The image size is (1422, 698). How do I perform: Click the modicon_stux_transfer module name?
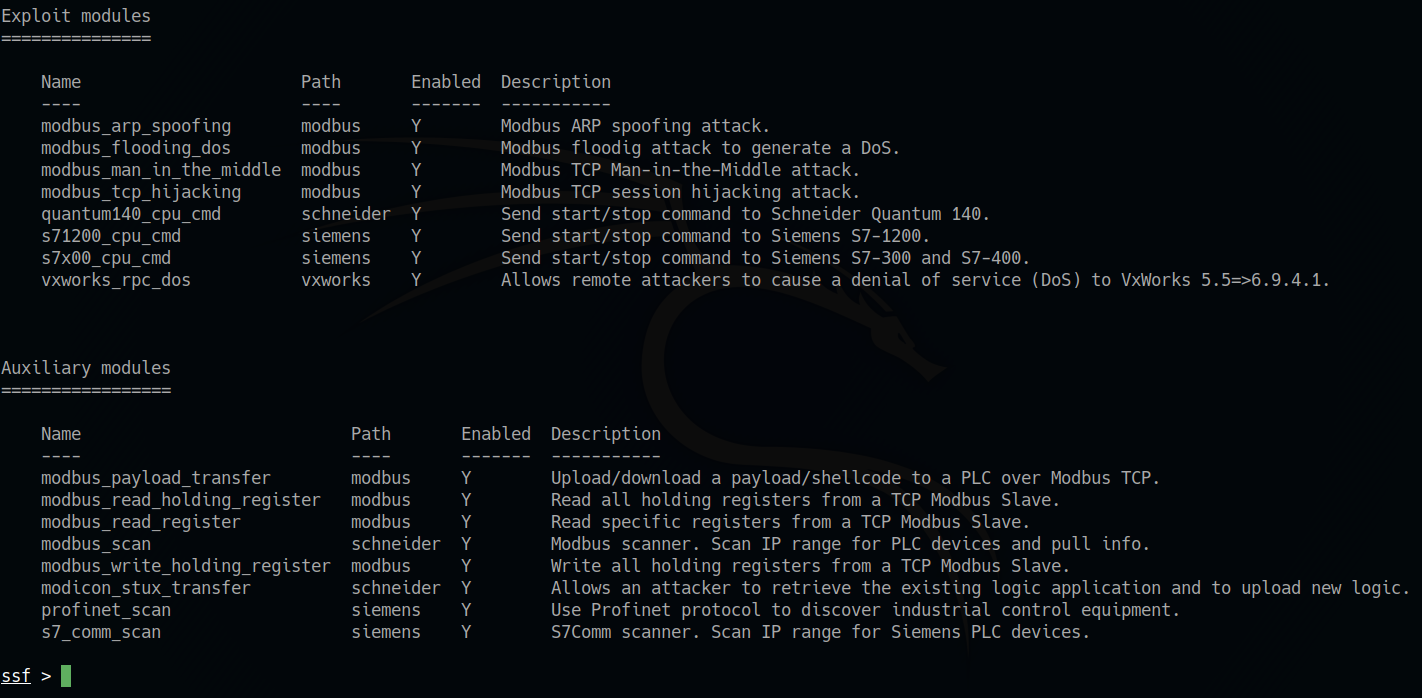[145, 588]
